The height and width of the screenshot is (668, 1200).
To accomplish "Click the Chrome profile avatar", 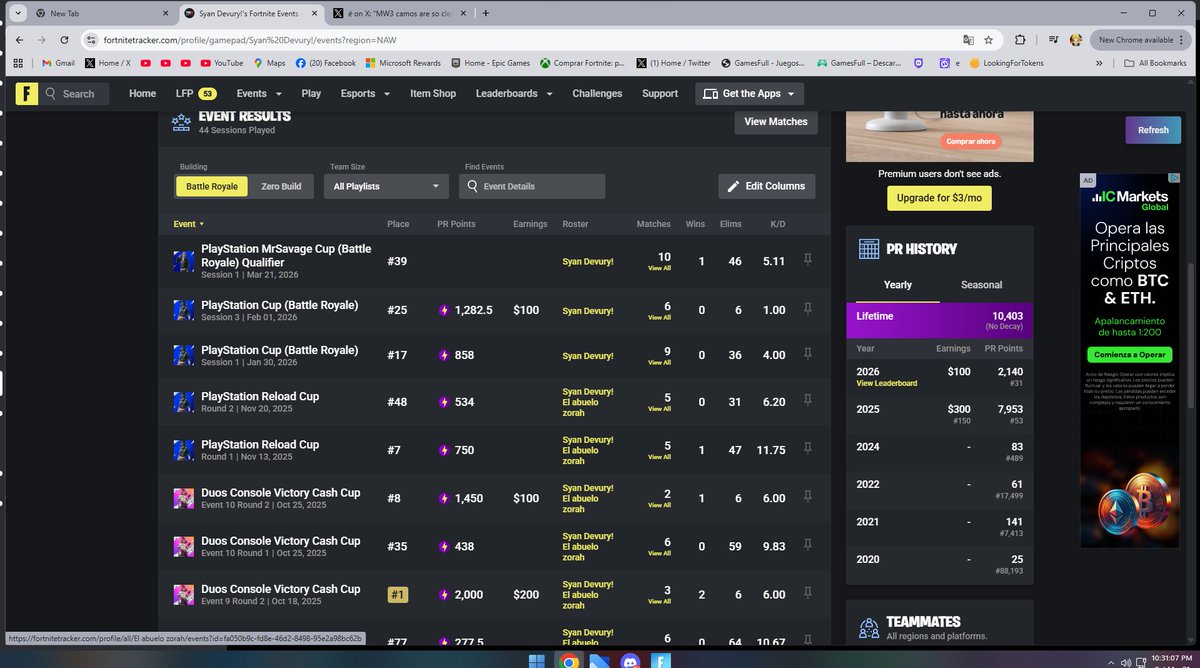I will point(1076,40).
